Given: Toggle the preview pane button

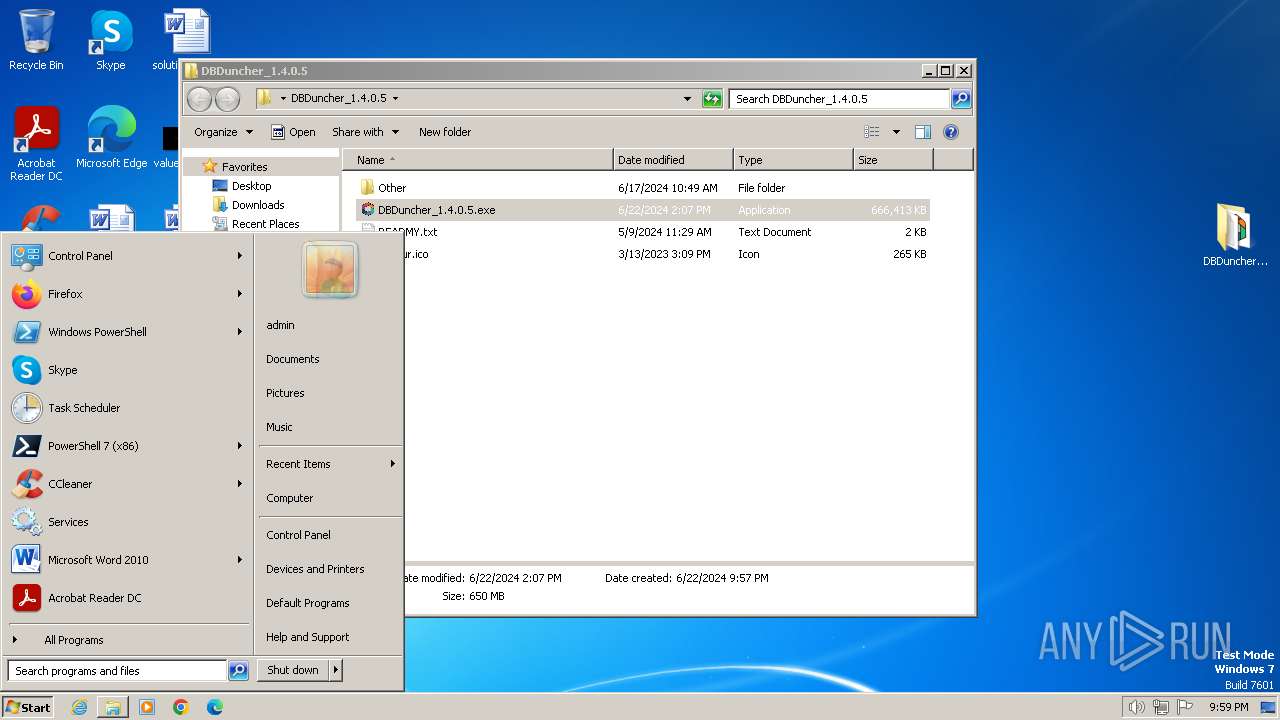Looking at the screenshot, I should pyautogui.click(x=923, y=132).
